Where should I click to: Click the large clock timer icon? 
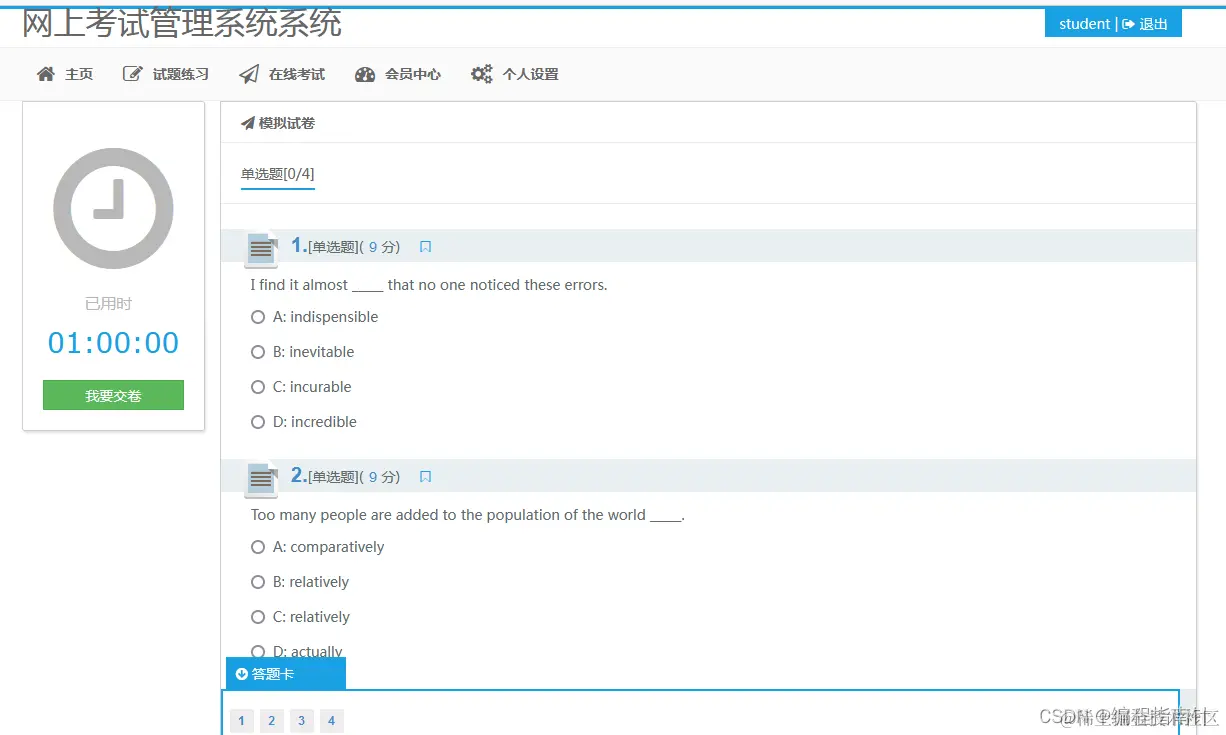[113, 208]
